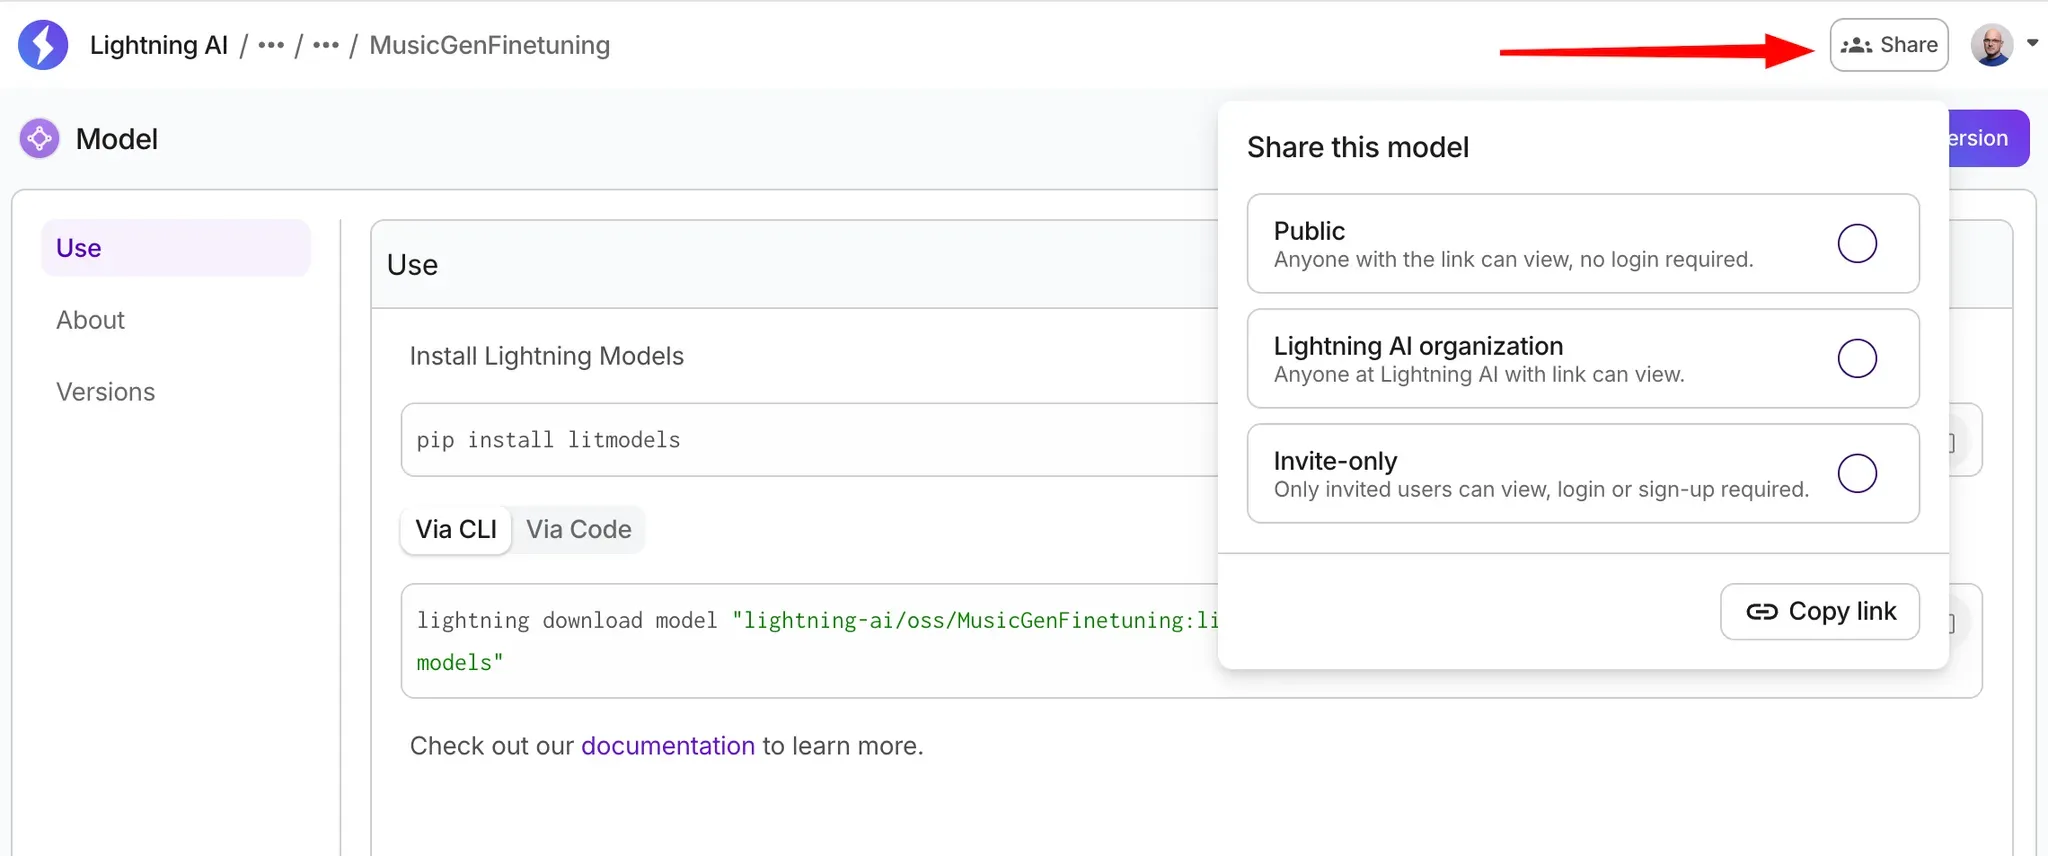Open the documentation link
The height and width of the screenshot is (856, 2048).
[668, 746]
